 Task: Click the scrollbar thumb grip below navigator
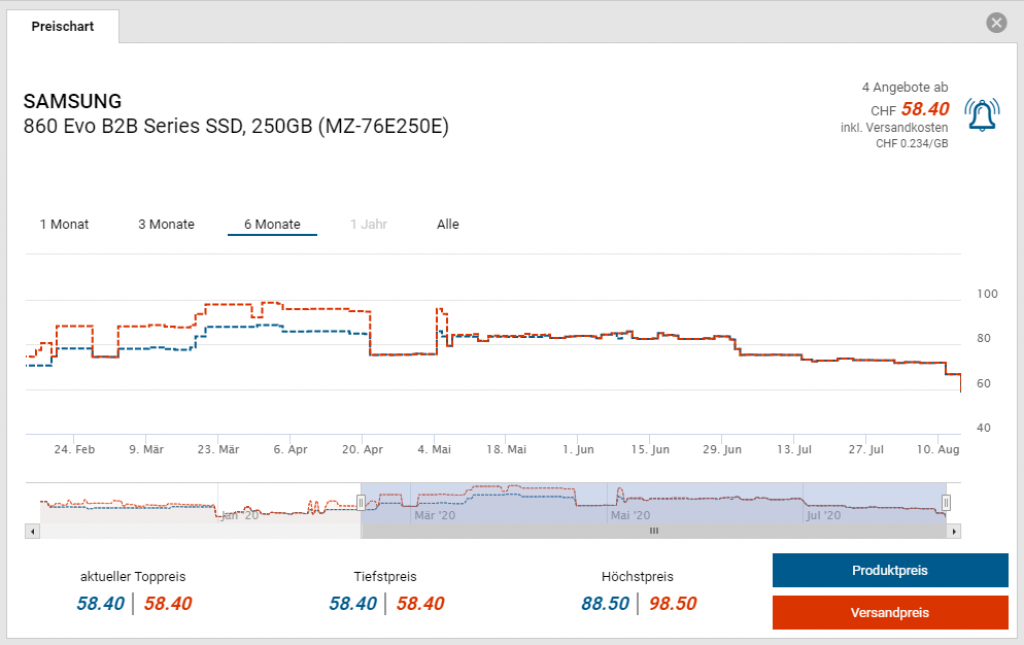(x=654, y=531)
